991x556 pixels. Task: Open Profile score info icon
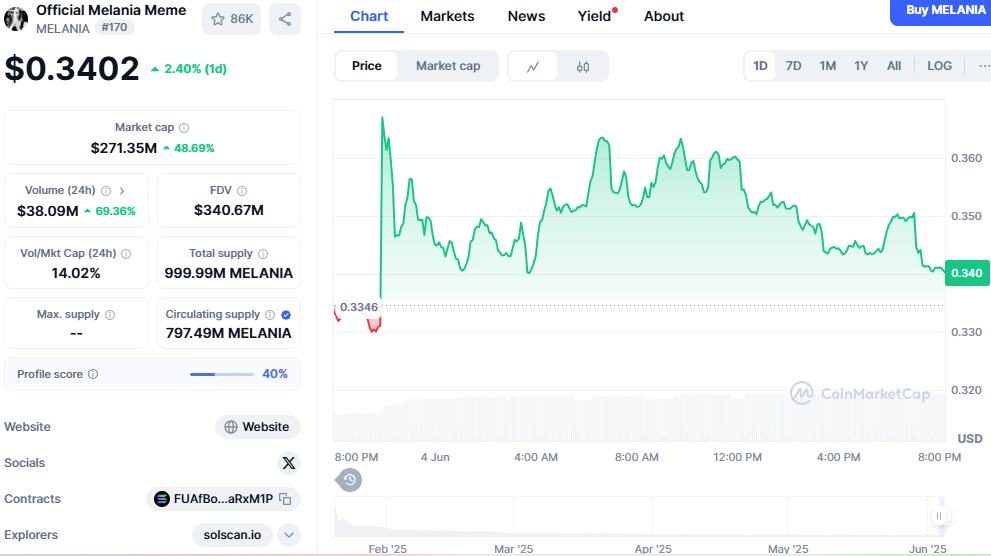point(93,374)
